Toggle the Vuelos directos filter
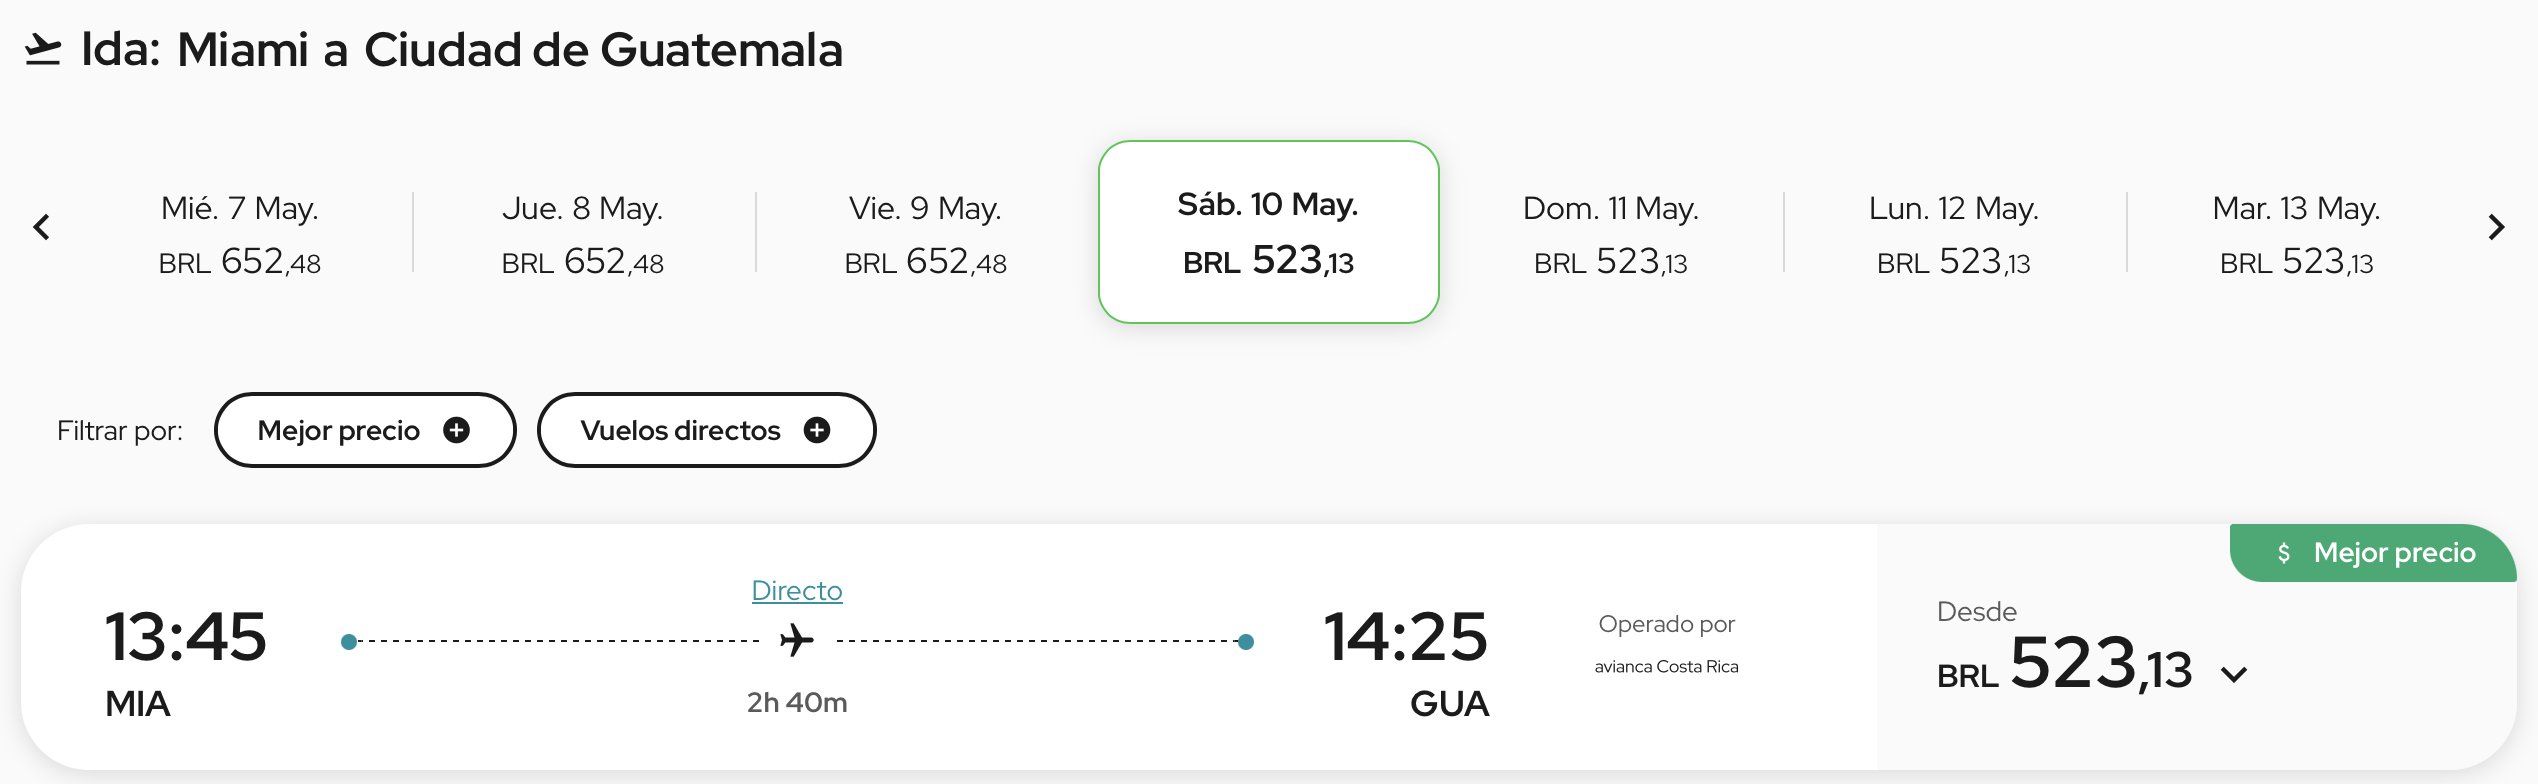 click(707, 430)
